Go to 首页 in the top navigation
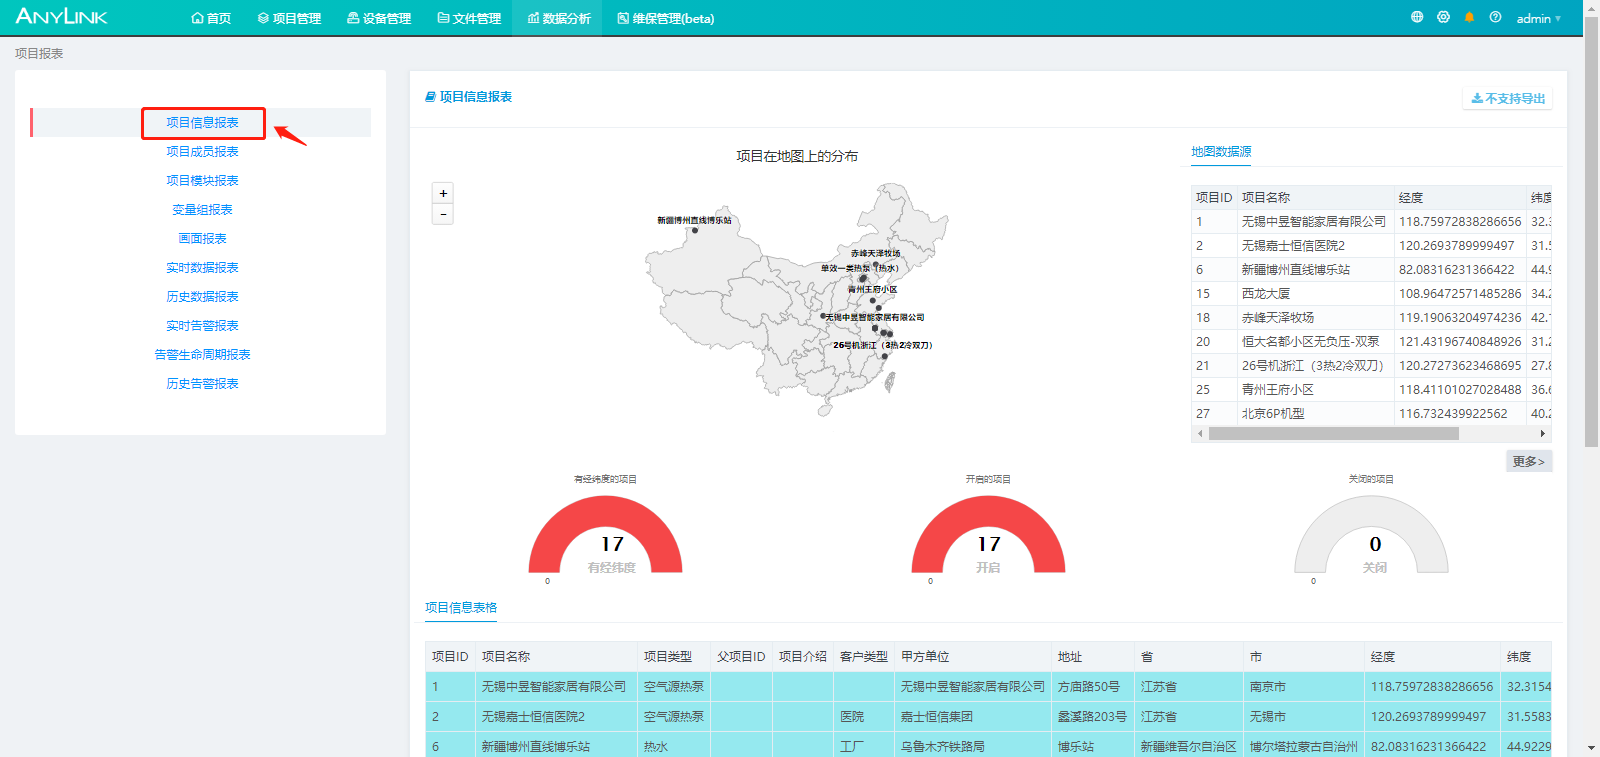The height and width of the screenshot is (757, 1600). point(211,18)
